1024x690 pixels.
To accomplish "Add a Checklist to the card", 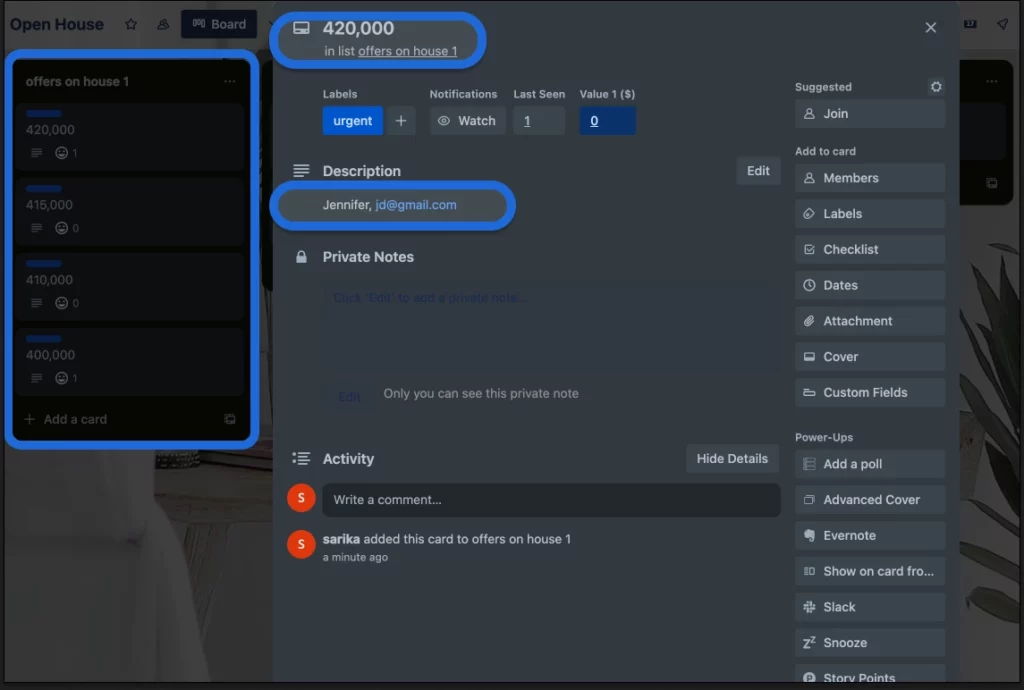I will pyautogui.click(x=870, y=249).
